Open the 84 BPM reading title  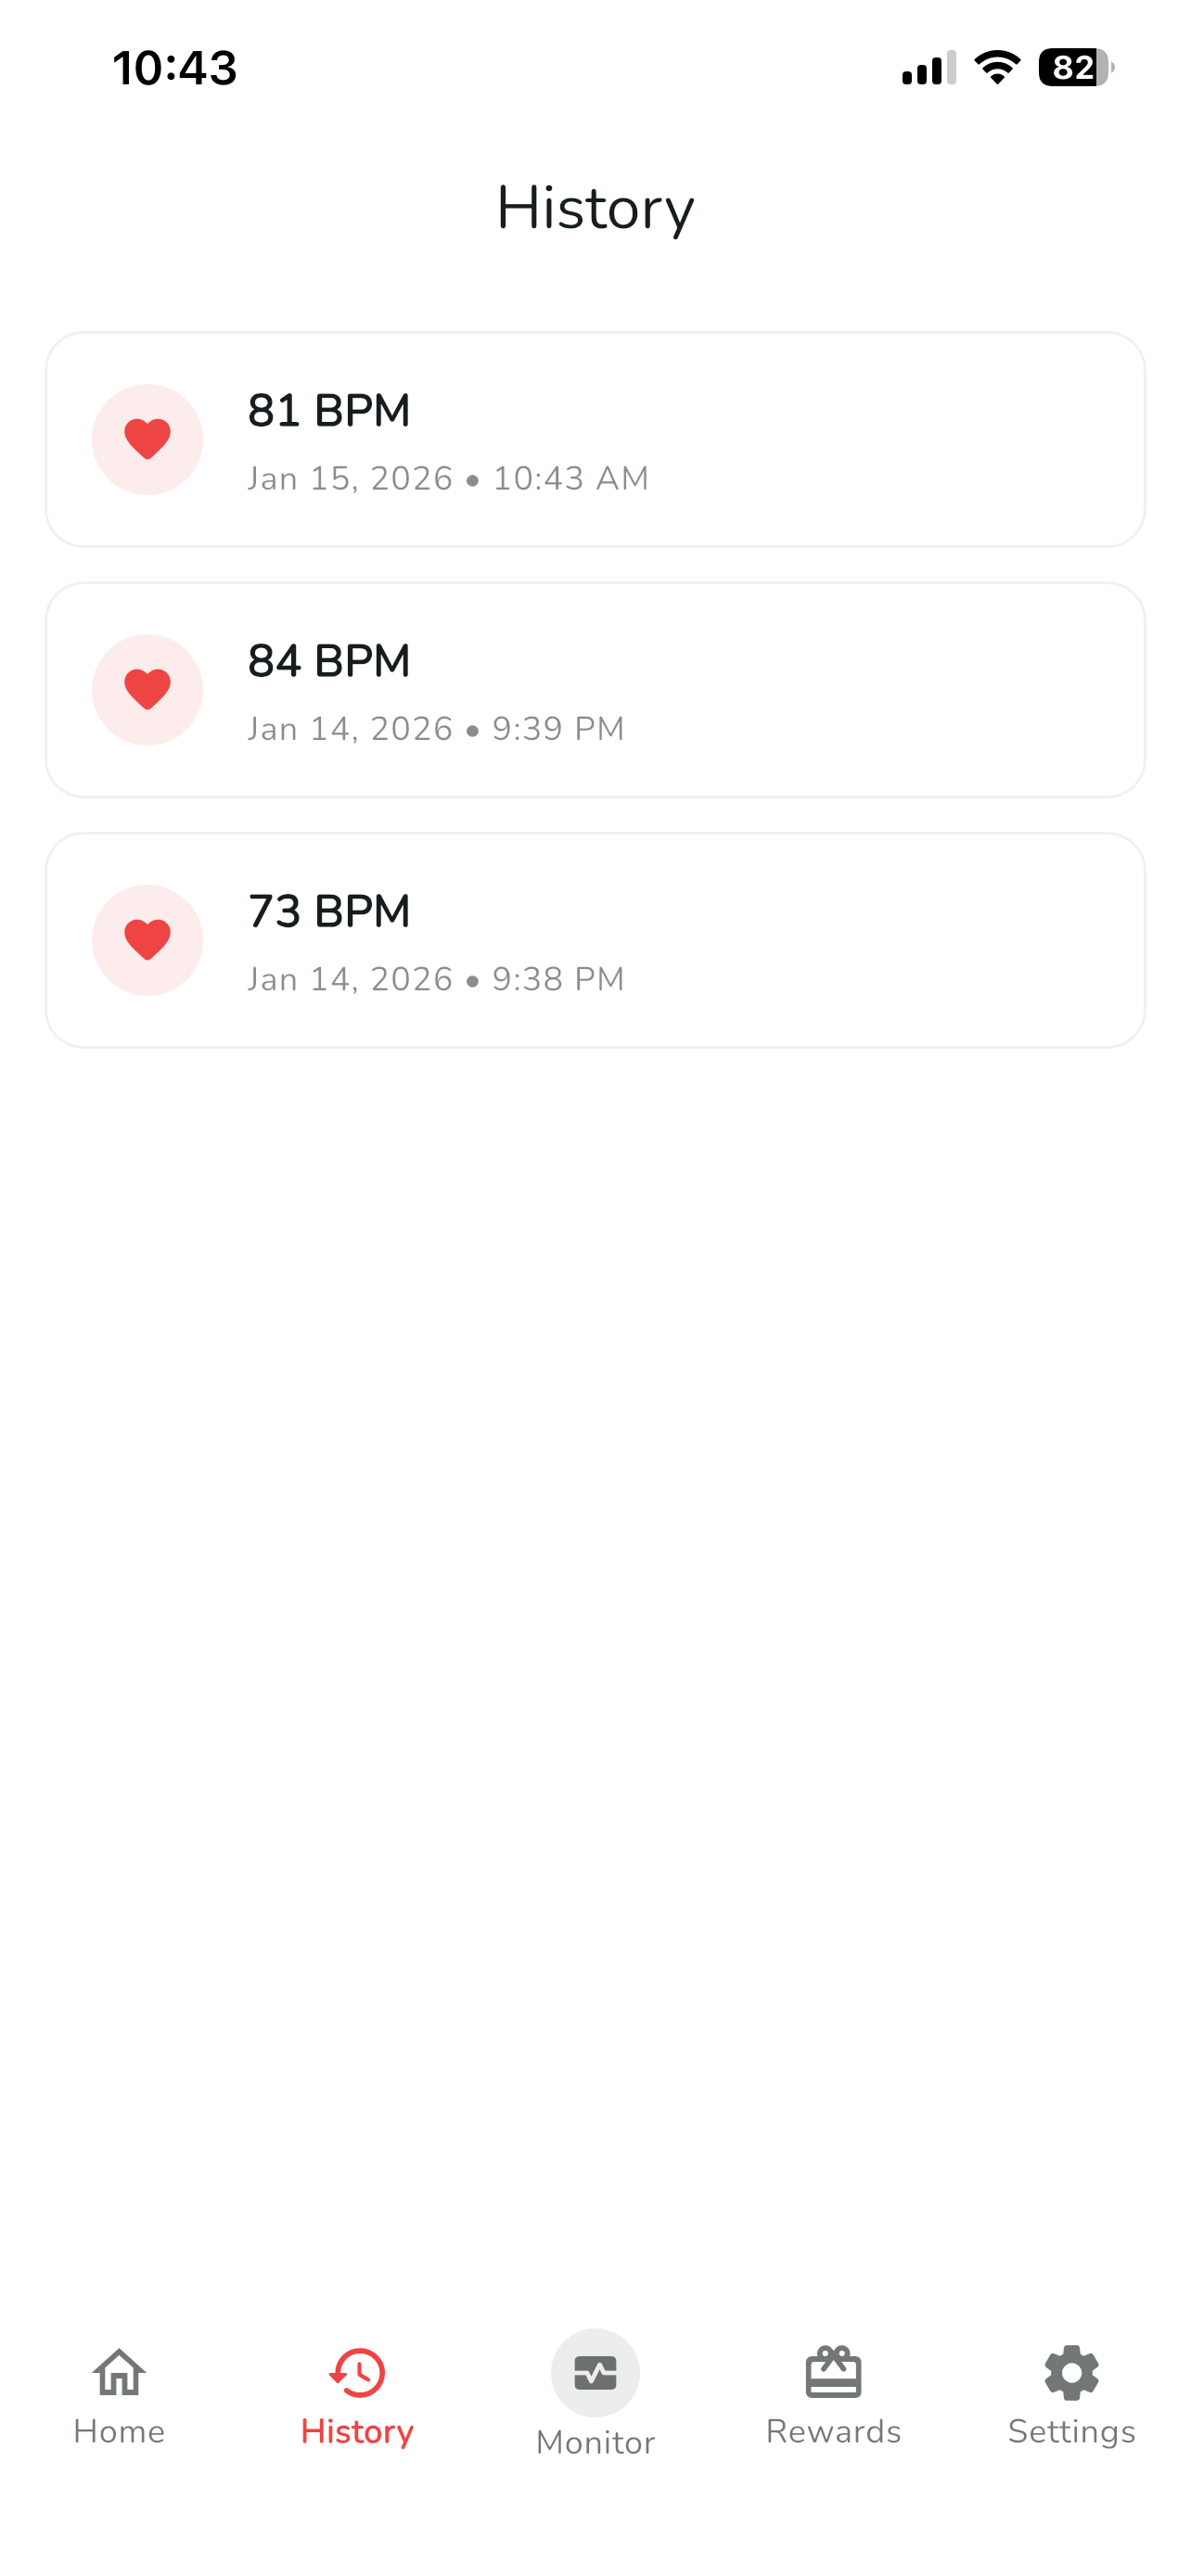pos(329,661)
